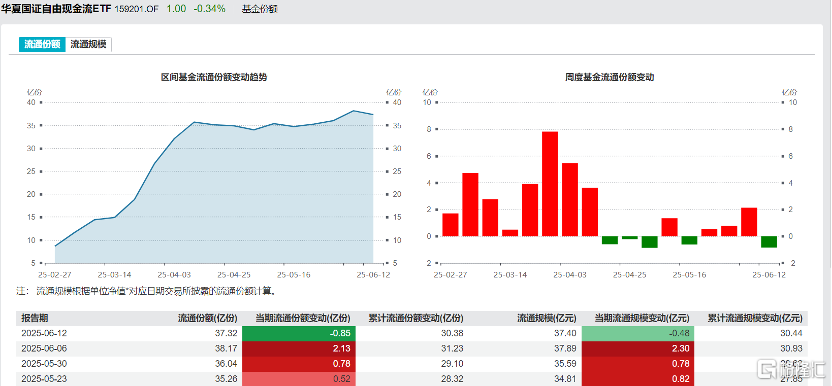Click the 基金份额 label in header
Viewport: 832px width, 386px height.
pos(259,9)
